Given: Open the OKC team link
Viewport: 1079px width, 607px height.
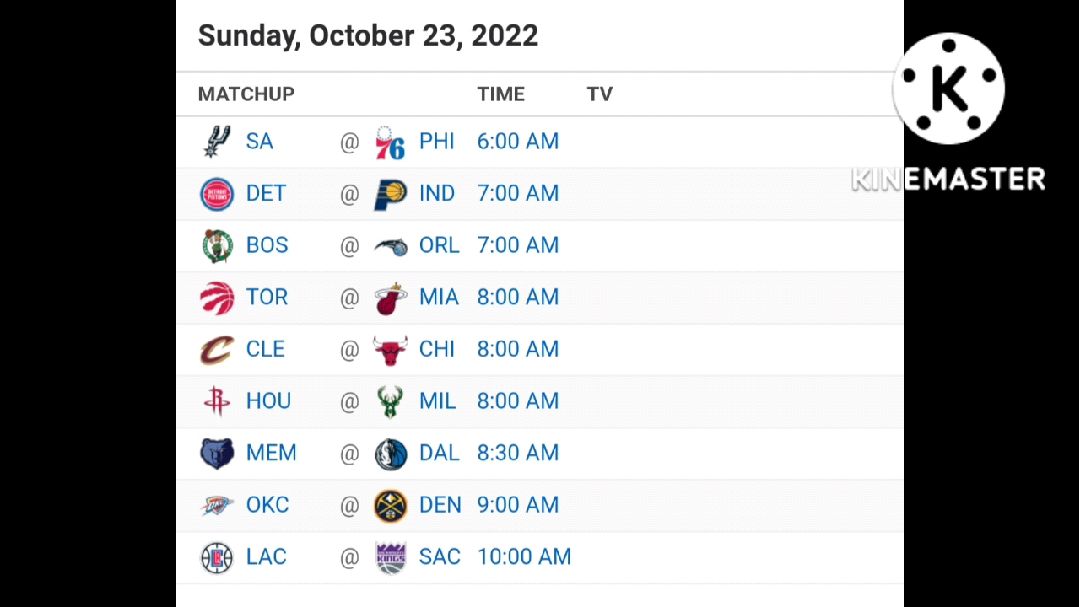Looking at the screenshot, I should 268,504.
